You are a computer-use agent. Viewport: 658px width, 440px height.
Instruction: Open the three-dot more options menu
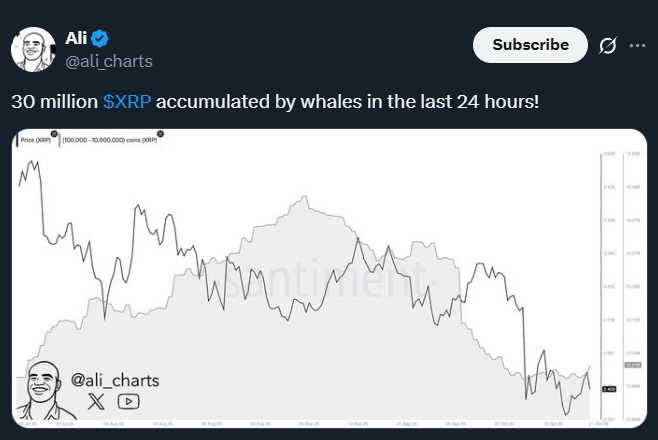[637, 45]
